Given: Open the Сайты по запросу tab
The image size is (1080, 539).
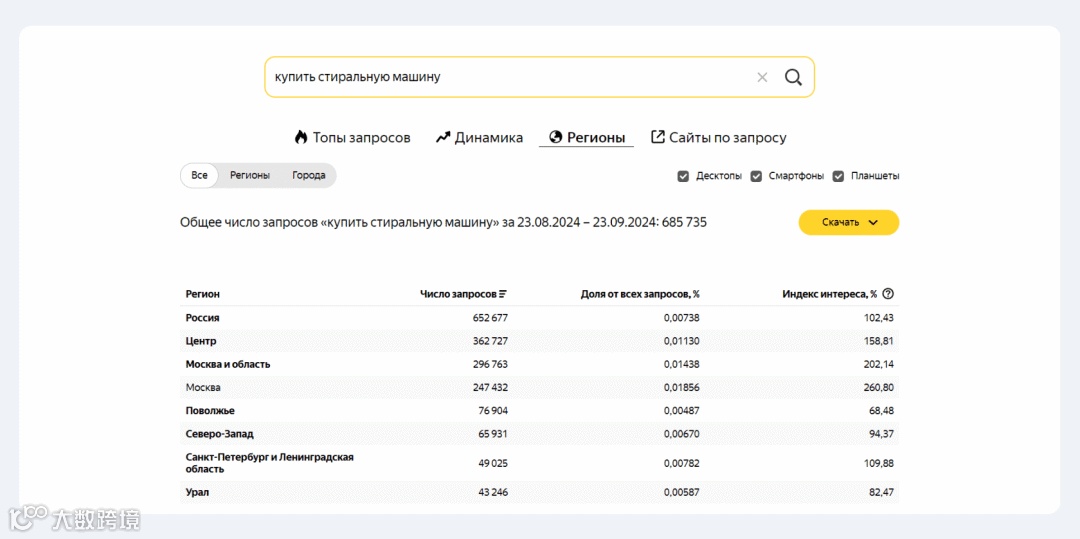Looking at the screenshot, I should pos(718,138).
